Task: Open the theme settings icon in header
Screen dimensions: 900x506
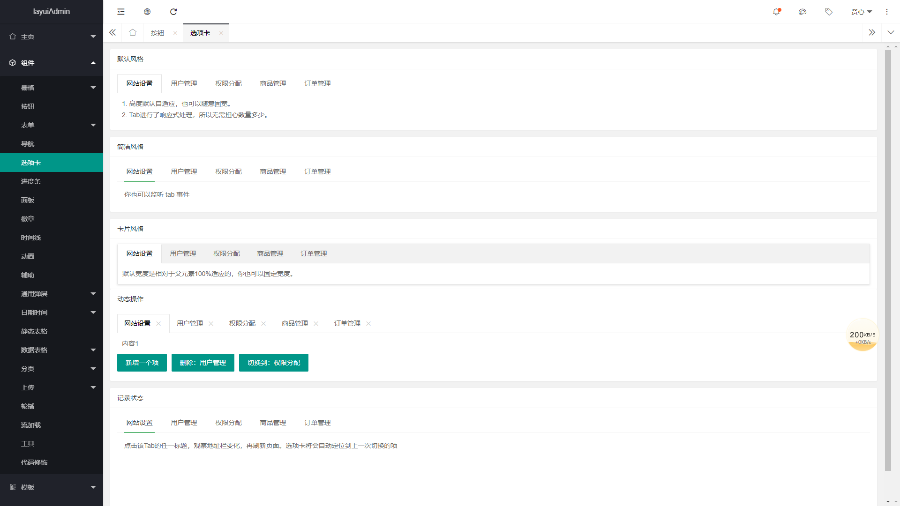Action: [802, 11]
